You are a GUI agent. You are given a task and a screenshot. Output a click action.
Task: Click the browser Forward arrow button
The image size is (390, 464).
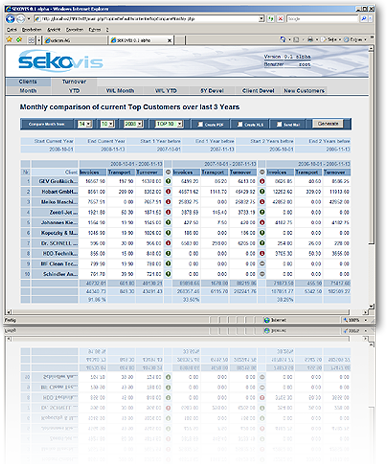point(20,19)
